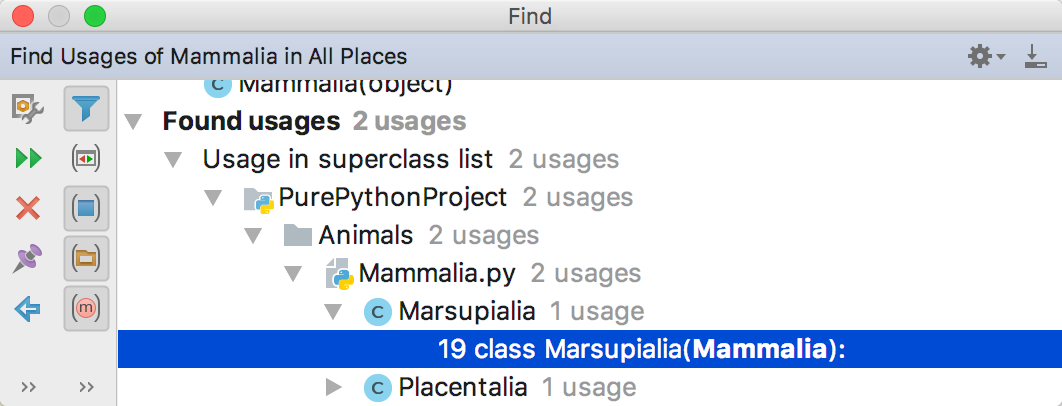Toggle the blue funnel filter button
The height and width of the screenshot is (406, 1062).
click(86, 109)
